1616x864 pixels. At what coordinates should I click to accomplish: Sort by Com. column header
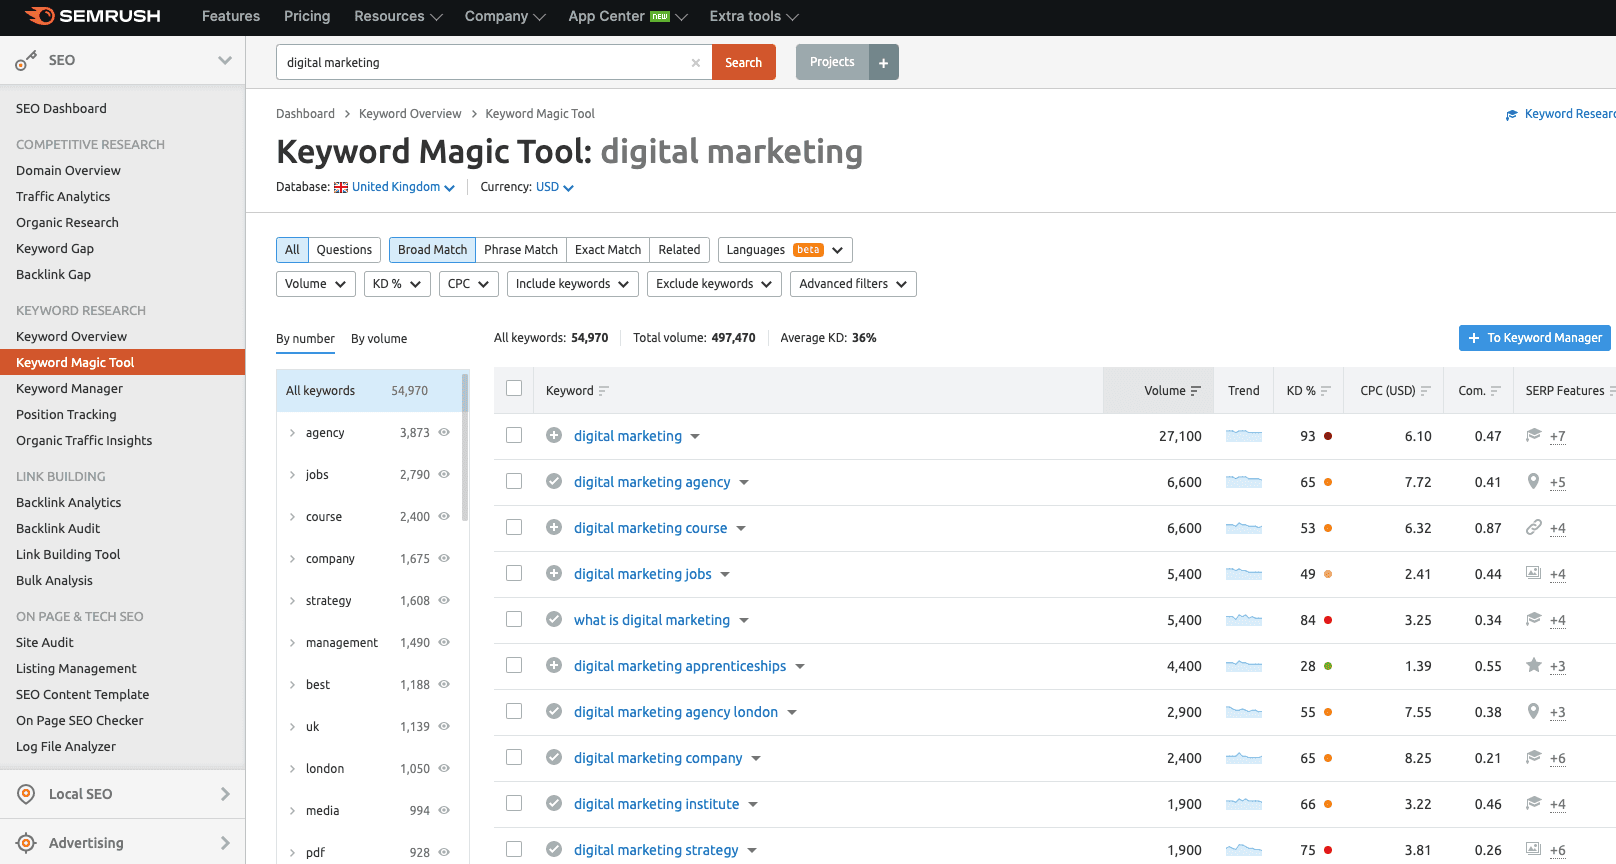click(1479, 391)
